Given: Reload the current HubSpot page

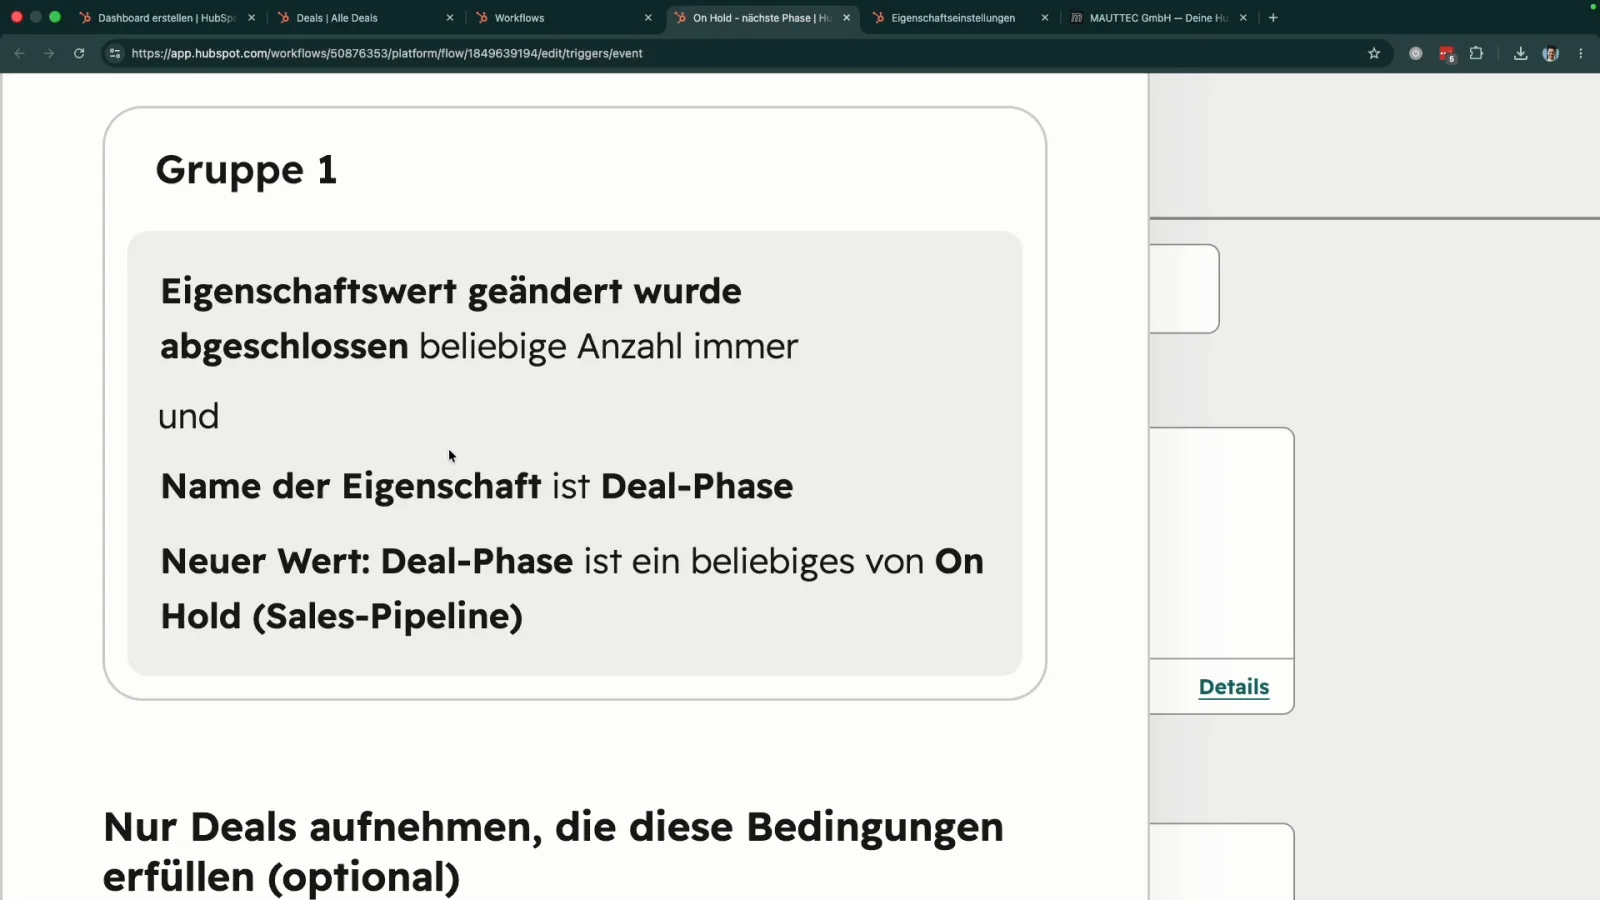Looking at the screenshot, I should pyautogui.click(x=79, y=53).
